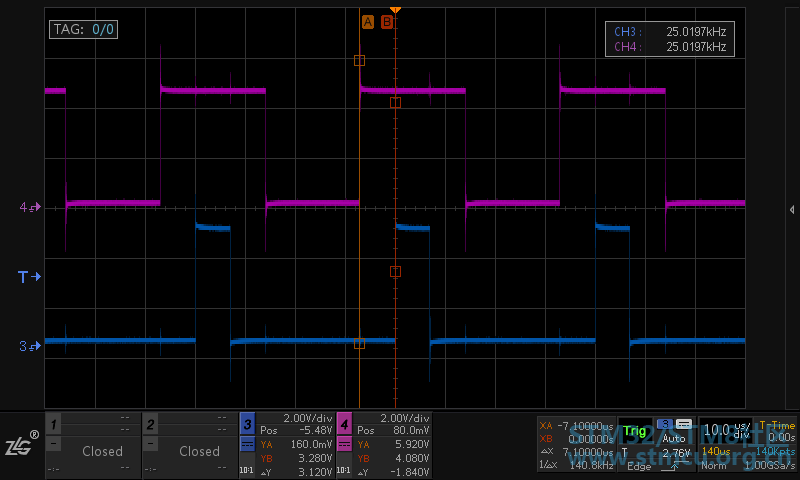Change the Edge trigger type
The height and width of the screenshot is (480, 800).
[x=639, y=466]
